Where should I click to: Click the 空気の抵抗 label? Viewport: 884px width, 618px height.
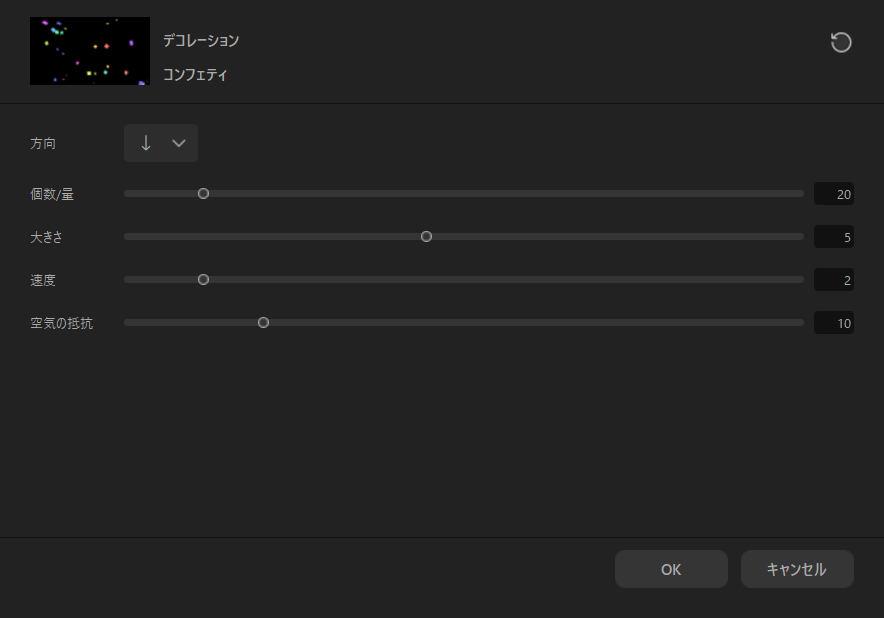61,323
